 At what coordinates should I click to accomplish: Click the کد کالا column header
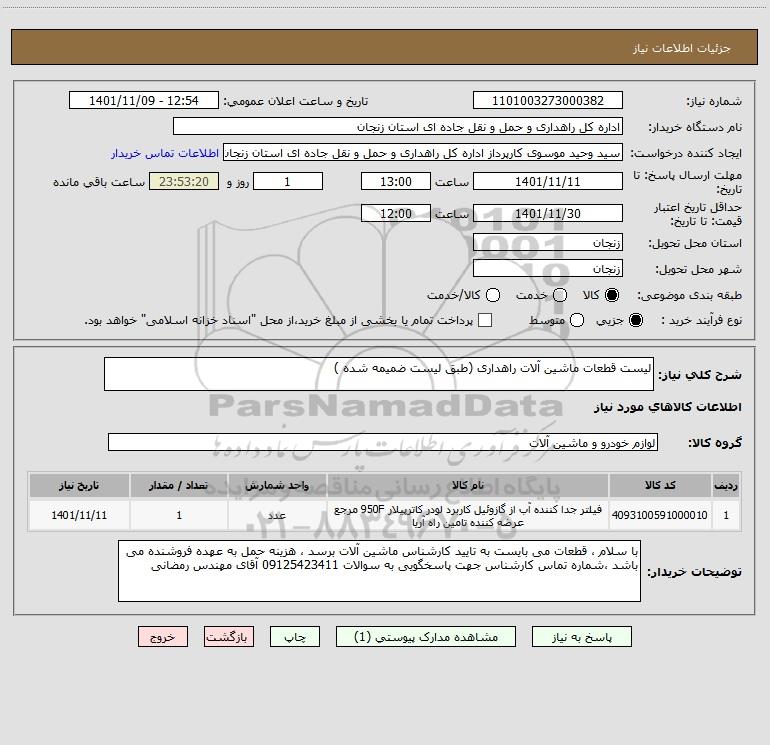click(x=660, y=485)
